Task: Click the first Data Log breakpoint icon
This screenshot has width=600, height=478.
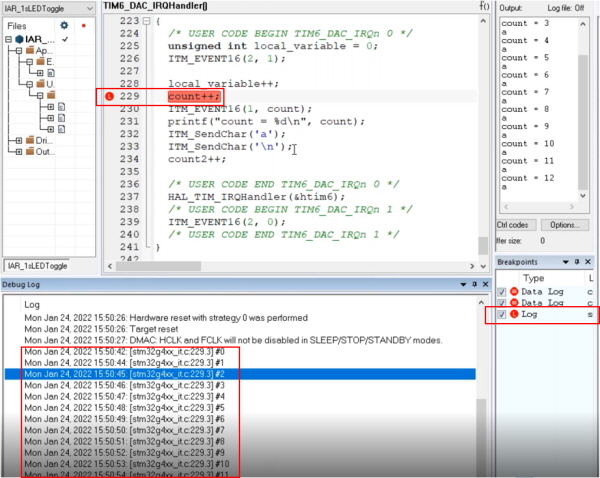Action: [x=514, y=292]
